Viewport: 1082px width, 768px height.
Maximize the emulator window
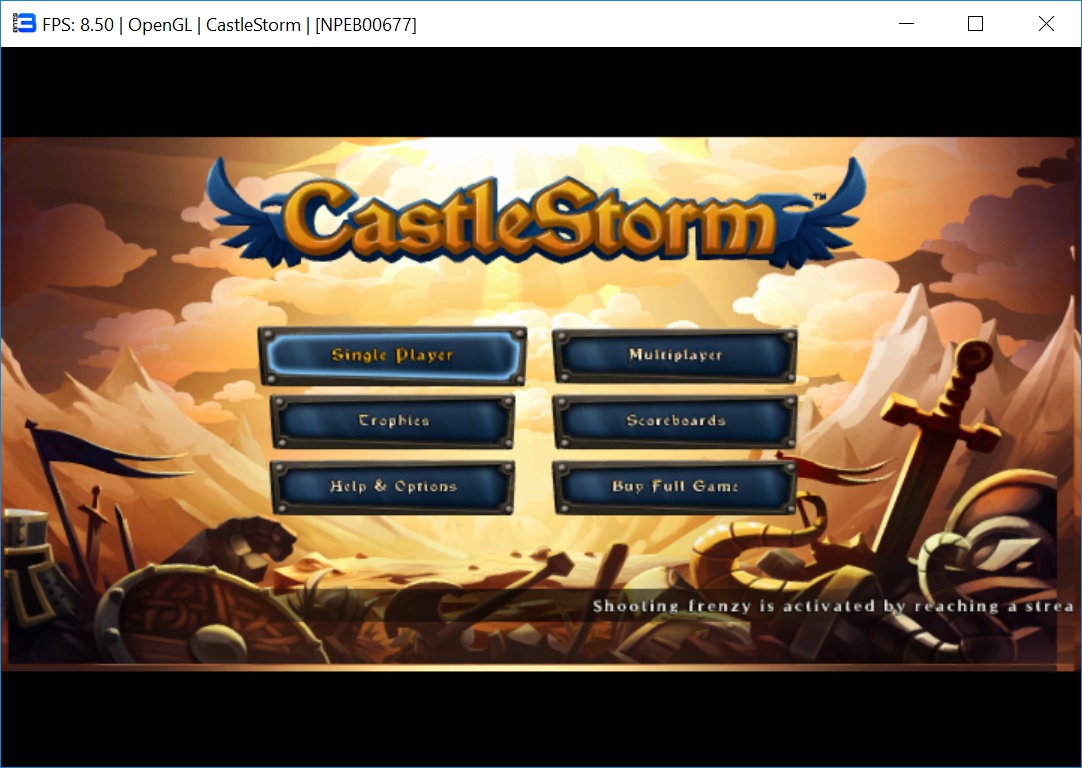975,24
